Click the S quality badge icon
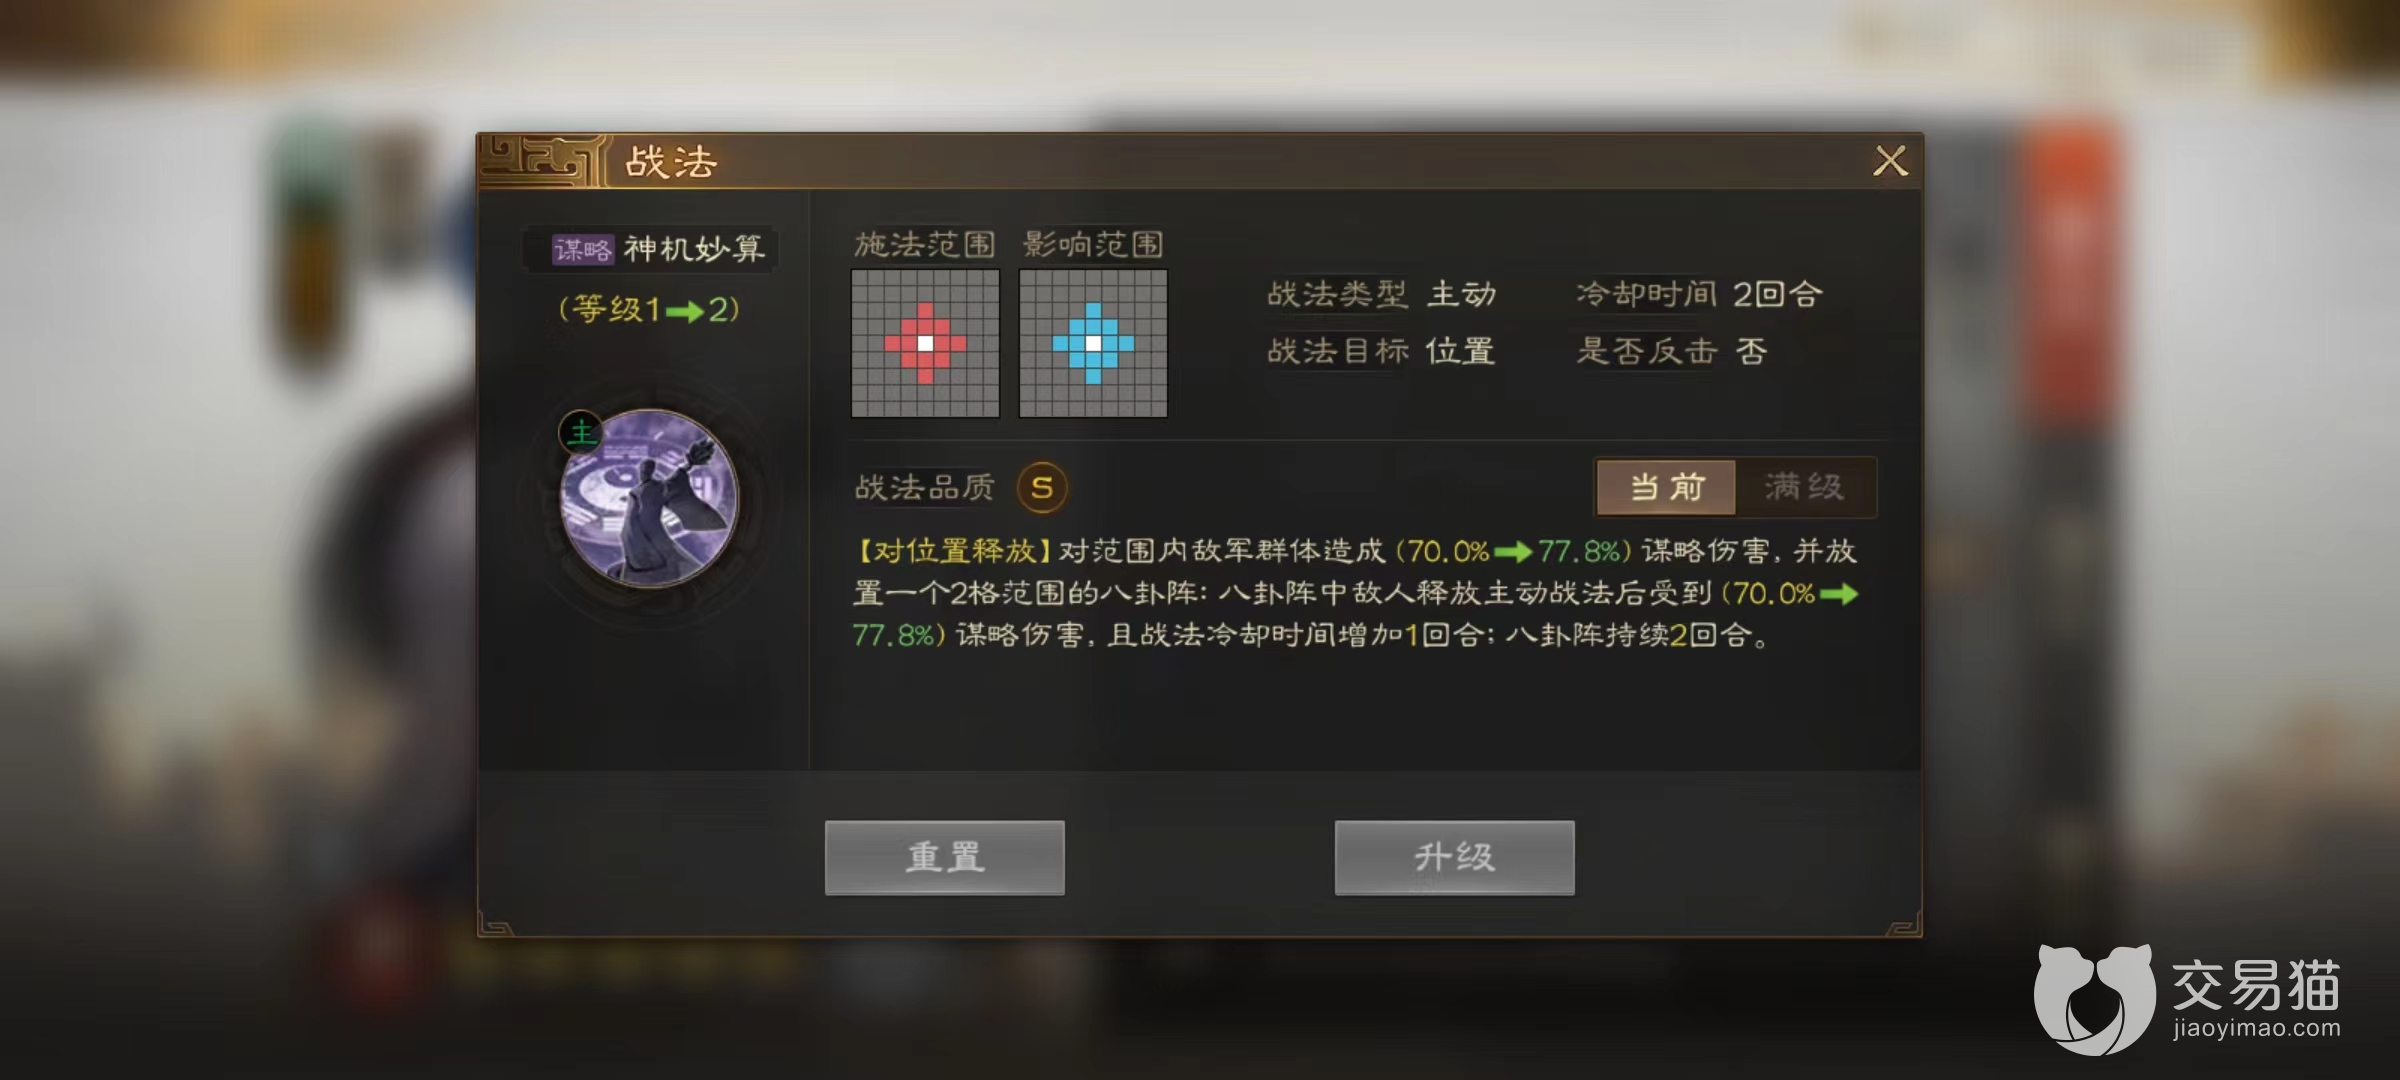Image resolution: width=2400 pixels, height=1080 pixels. pos(1041,488)
